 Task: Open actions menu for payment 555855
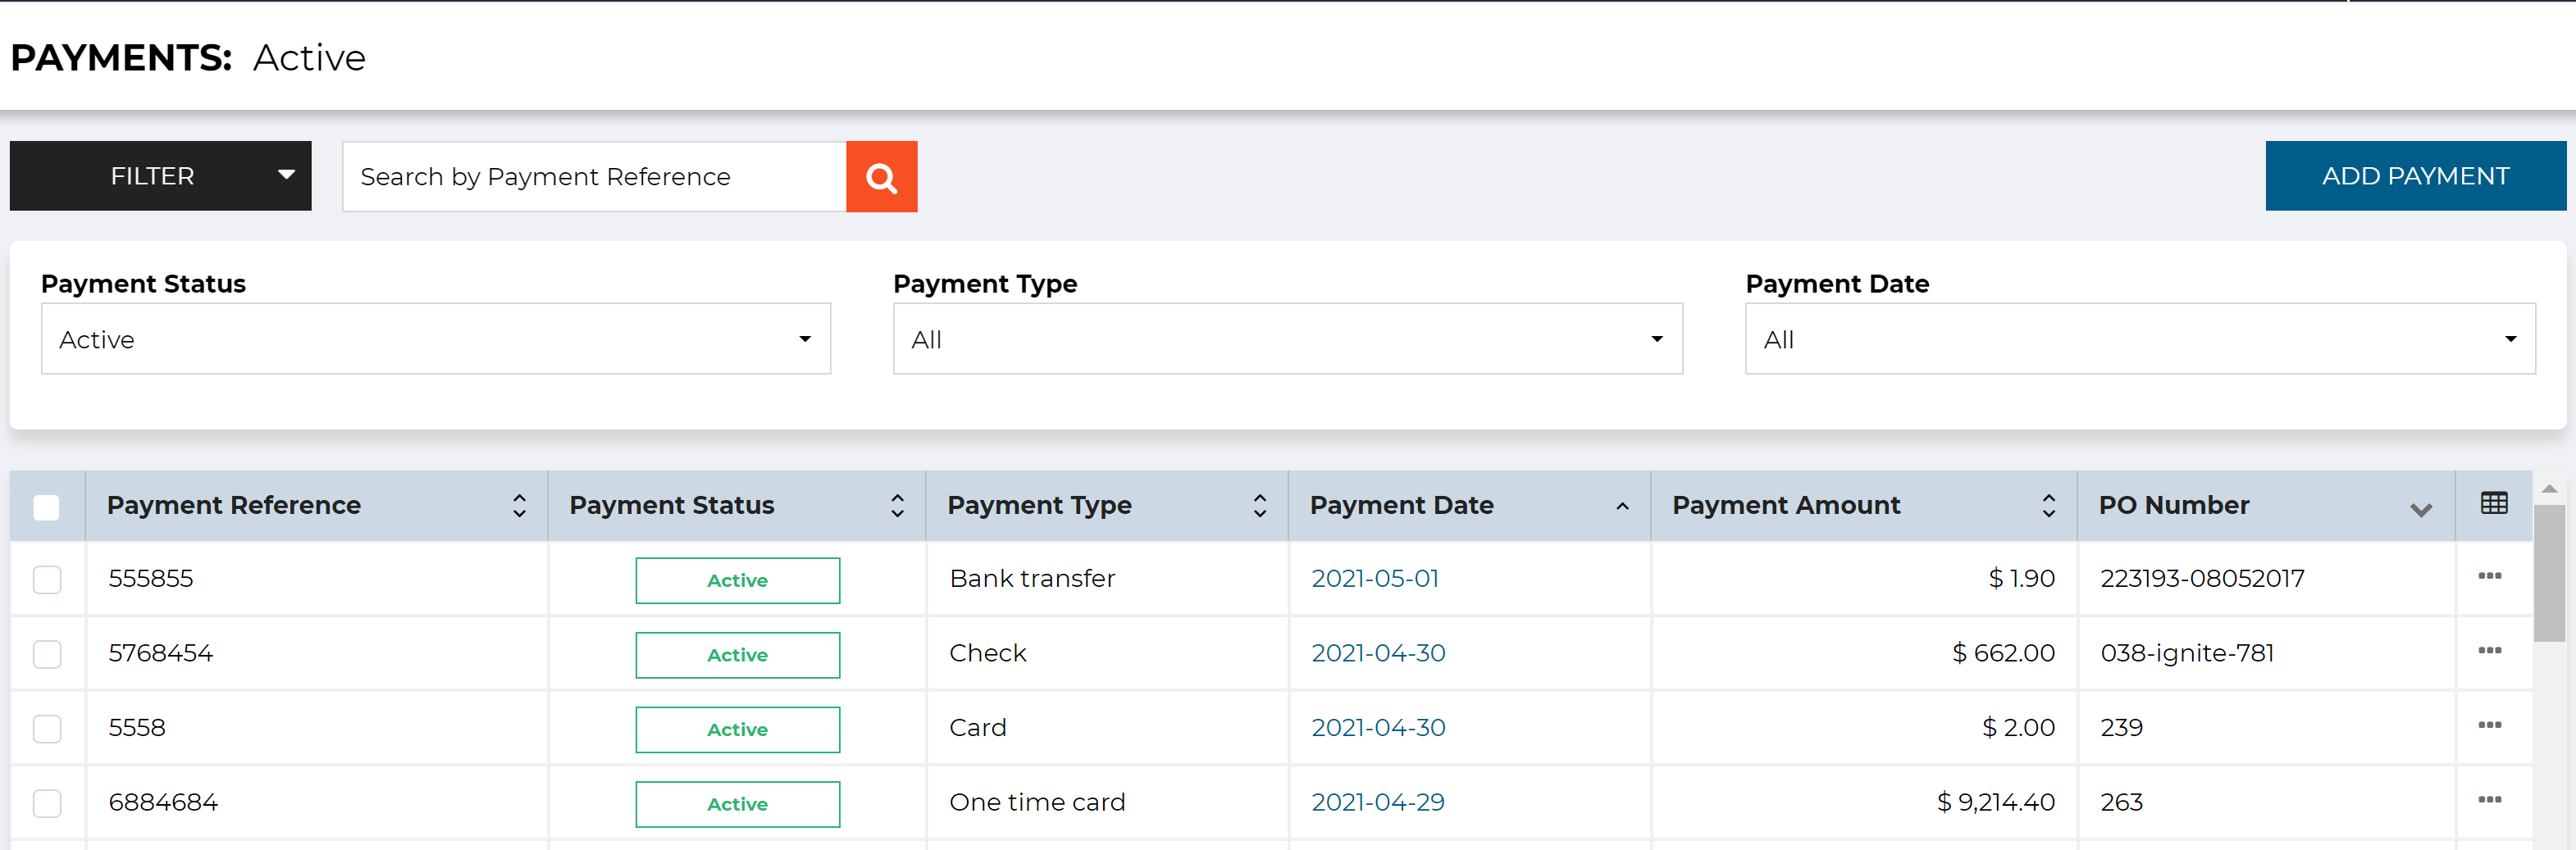(2489, 576)
